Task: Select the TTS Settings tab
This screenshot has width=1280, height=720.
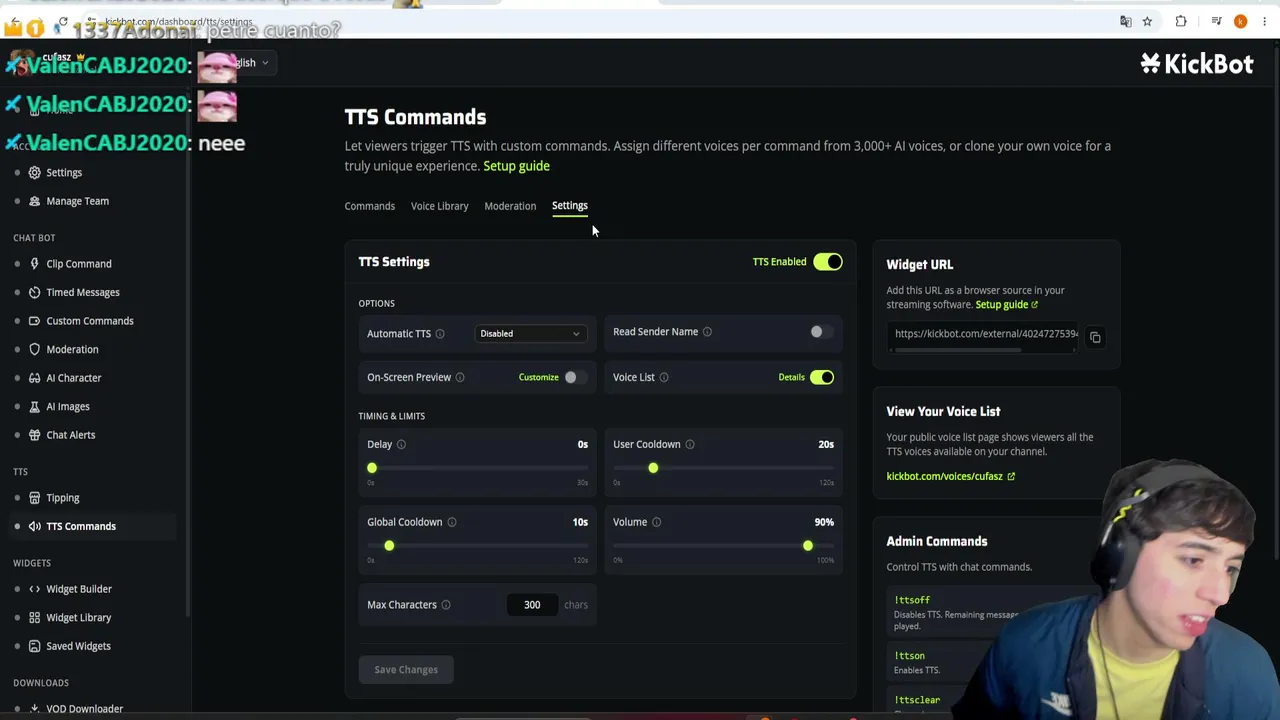Action: click(x=570, y=206)
